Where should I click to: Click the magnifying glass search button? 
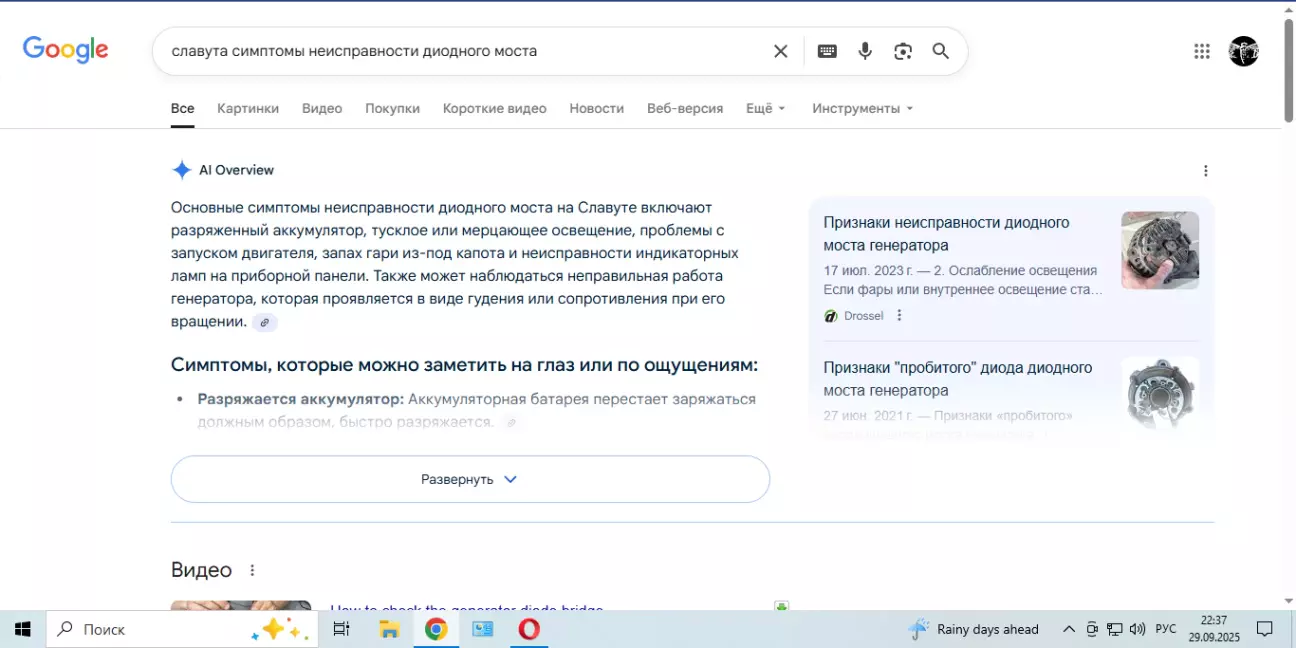[941, 51]
